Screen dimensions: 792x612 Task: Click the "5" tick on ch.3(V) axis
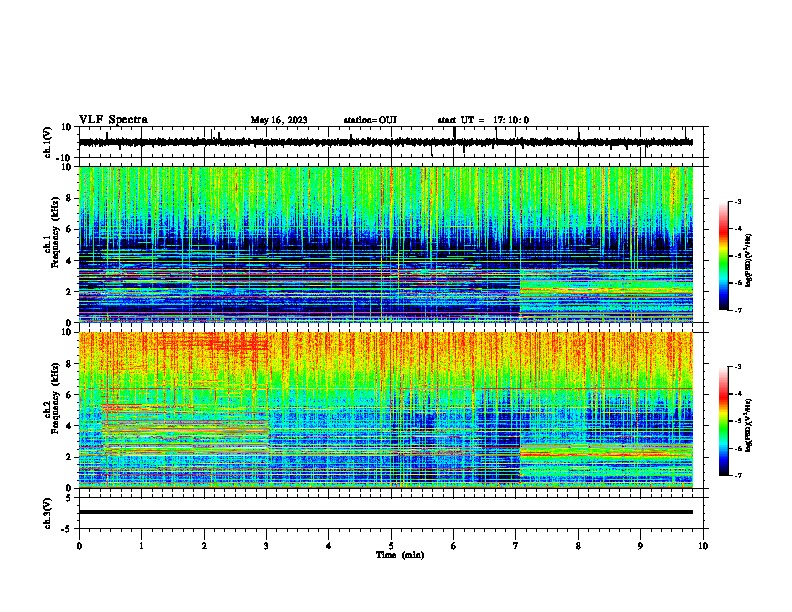pyautogui.click(x=69, y=498)
